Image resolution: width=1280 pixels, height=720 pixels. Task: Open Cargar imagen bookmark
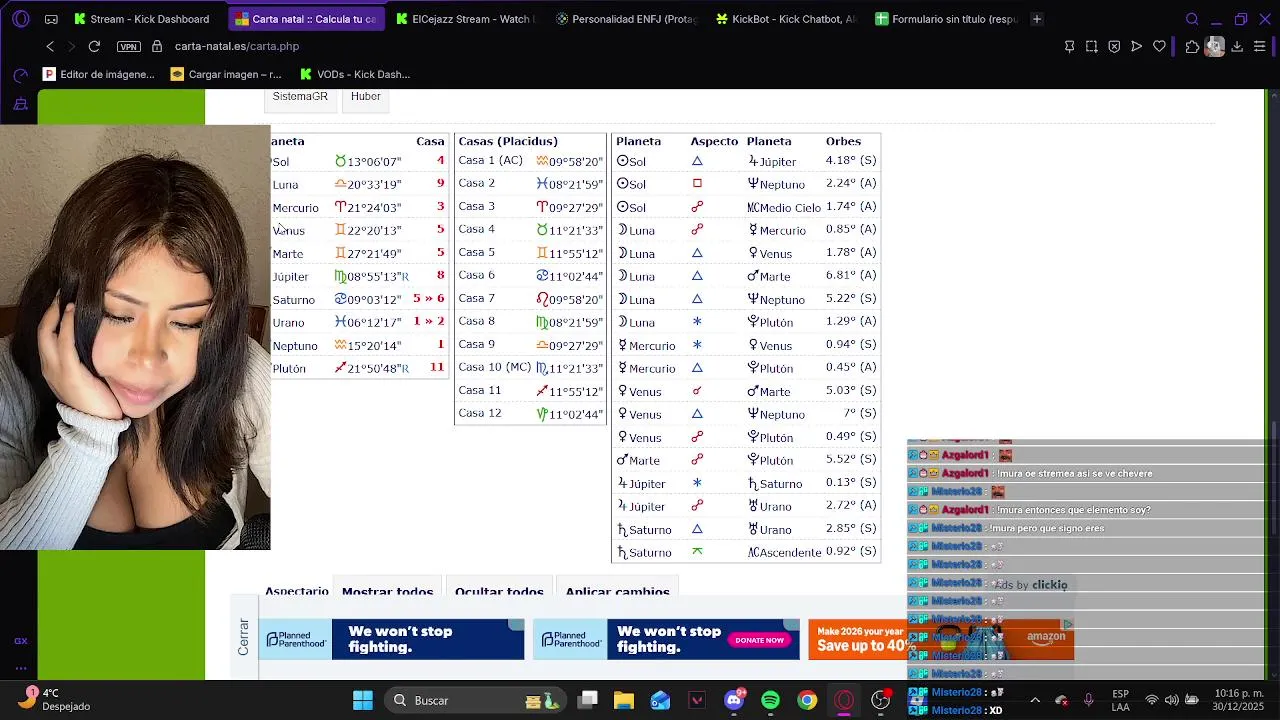pos(226,74)
